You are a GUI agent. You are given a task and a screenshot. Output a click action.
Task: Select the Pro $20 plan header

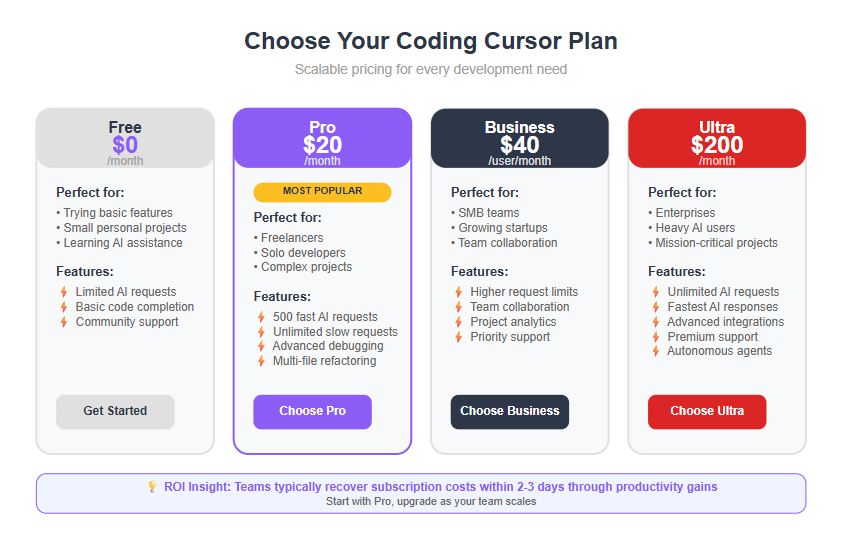322,138
